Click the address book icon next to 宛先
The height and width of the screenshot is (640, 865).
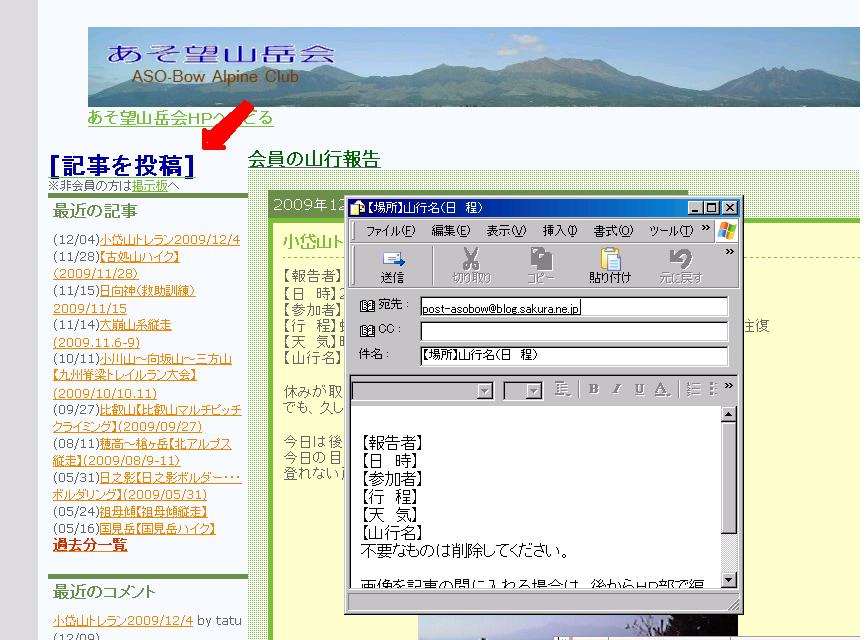click(x=367, y=306)
